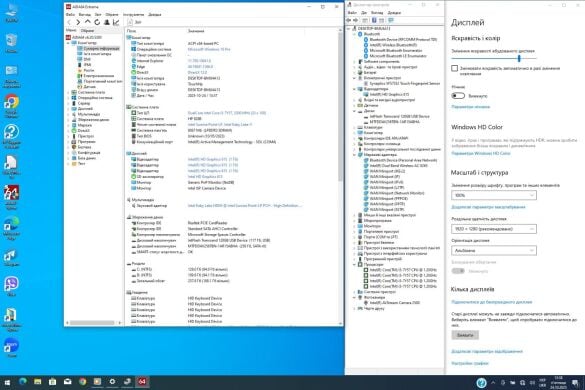Open the Параметри Windows HD Color link
Viewport: 585px width, 390px height.
click(x=481, y=153)
